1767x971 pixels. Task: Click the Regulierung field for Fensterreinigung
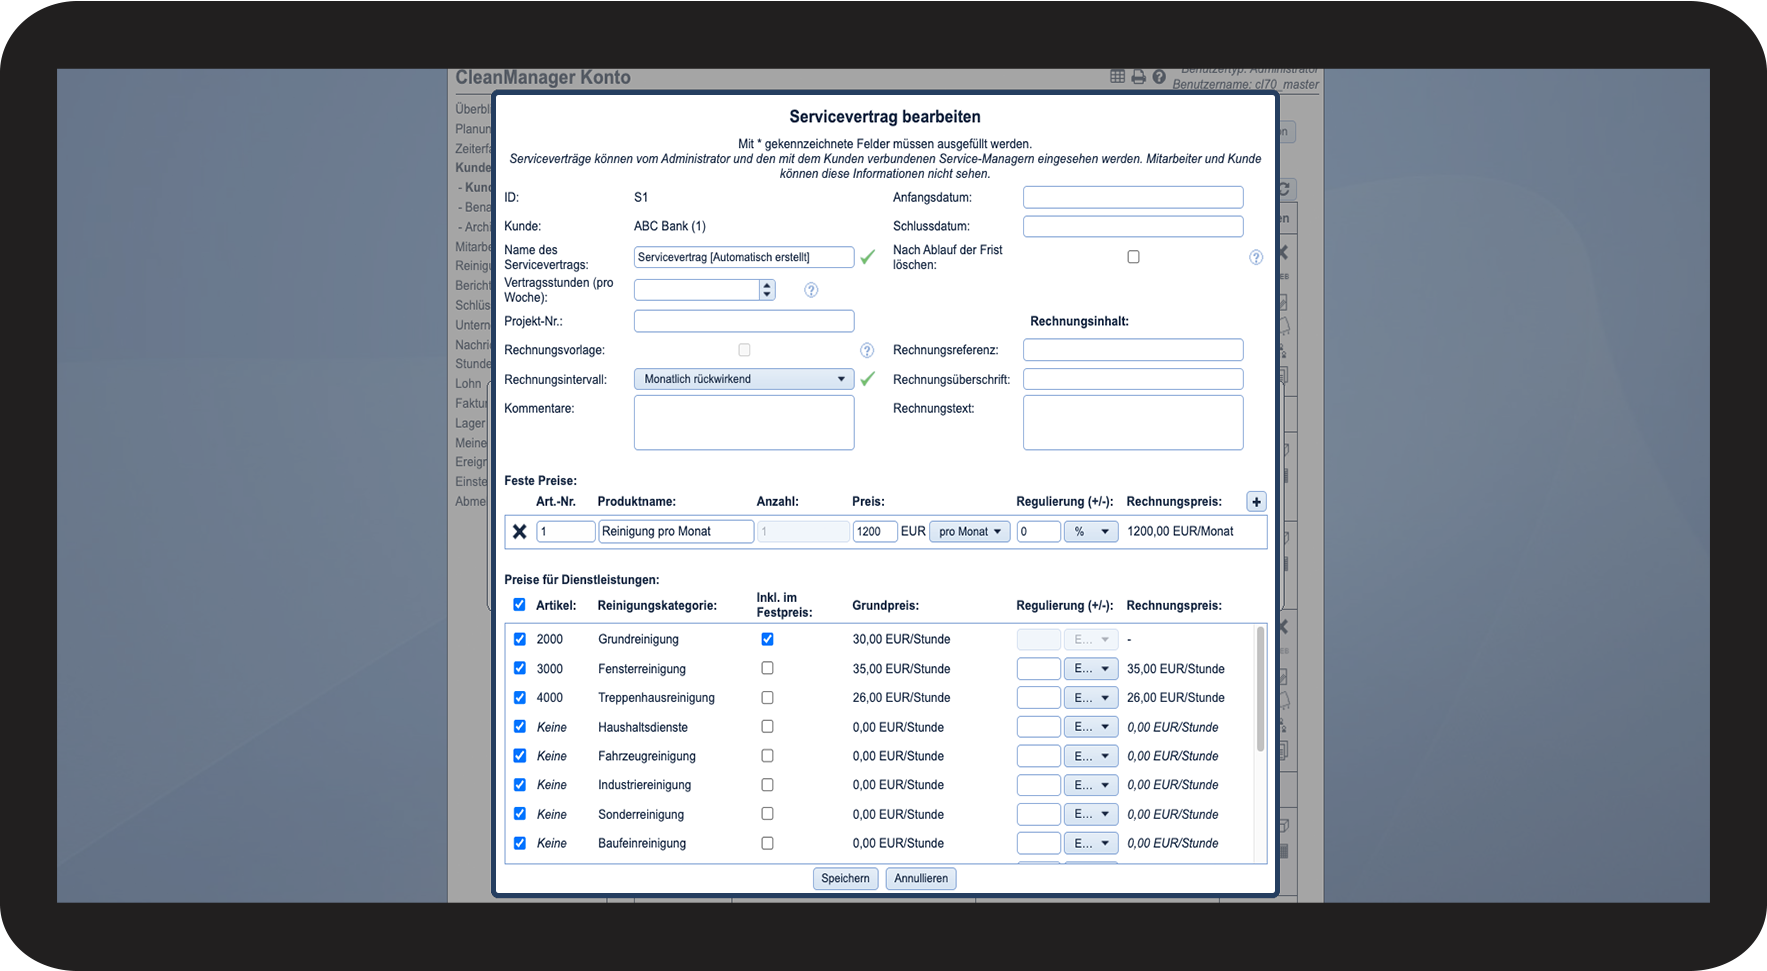tap(1038, 669)
